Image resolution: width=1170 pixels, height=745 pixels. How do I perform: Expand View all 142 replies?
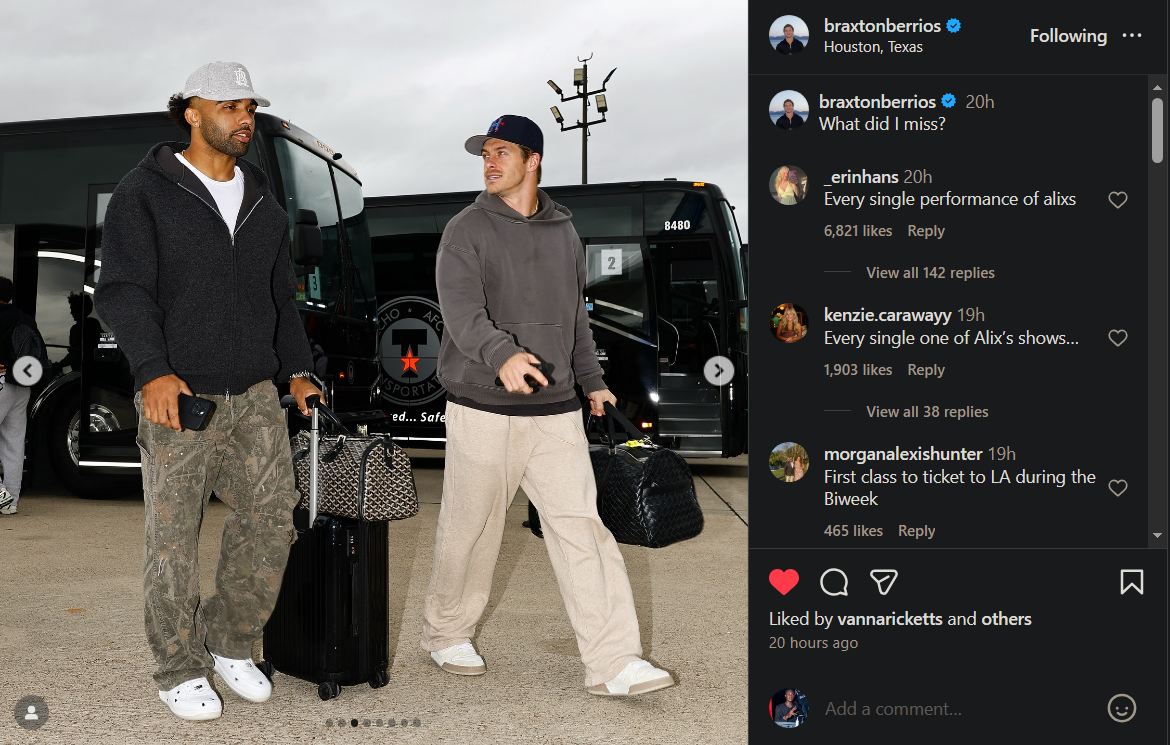click(x=930, y=272)
